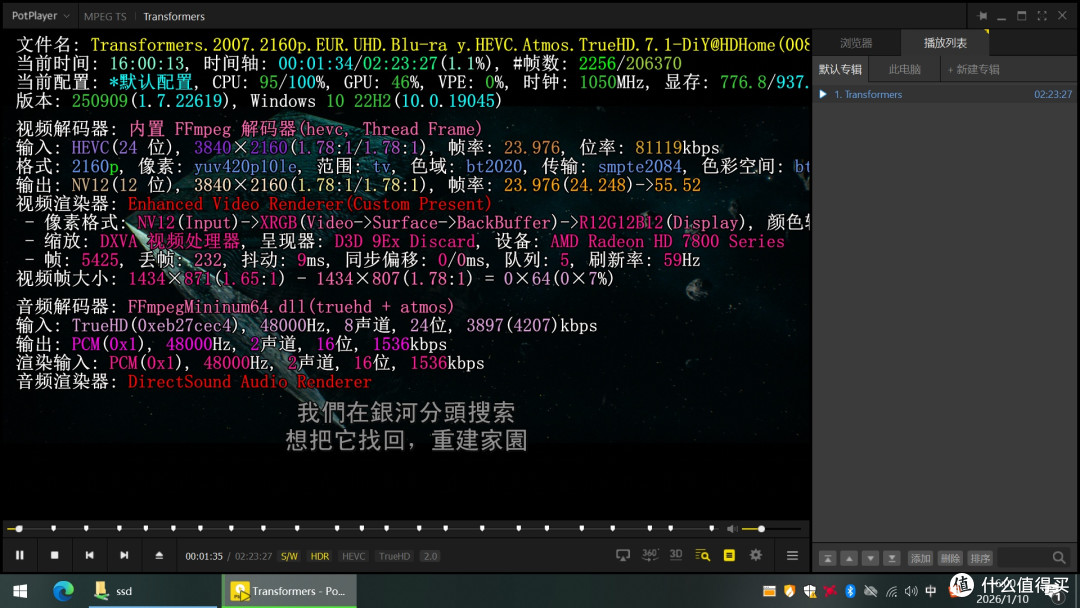Stop the video with the stop button
1080x608 pixels.
point(54,555)
